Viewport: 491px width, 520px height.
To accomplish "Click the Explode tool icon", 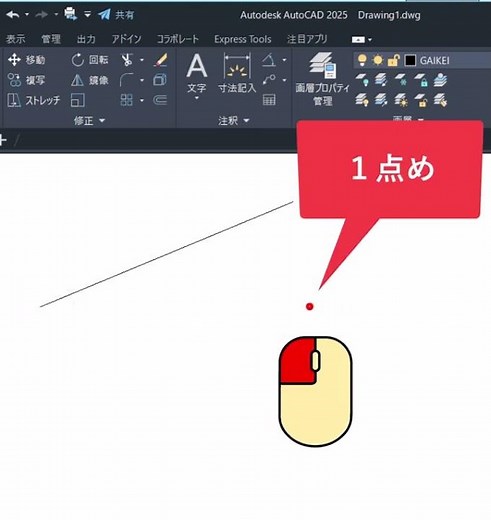I will click(160, 80).
